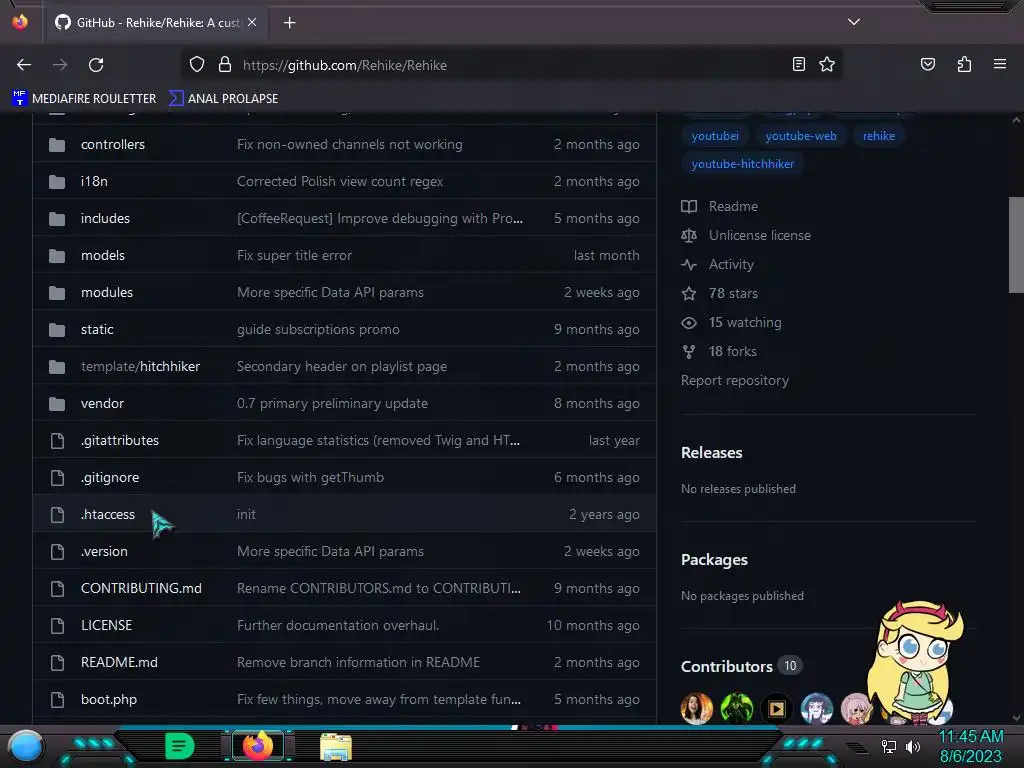Open the .htaccess file

point(108,515)
